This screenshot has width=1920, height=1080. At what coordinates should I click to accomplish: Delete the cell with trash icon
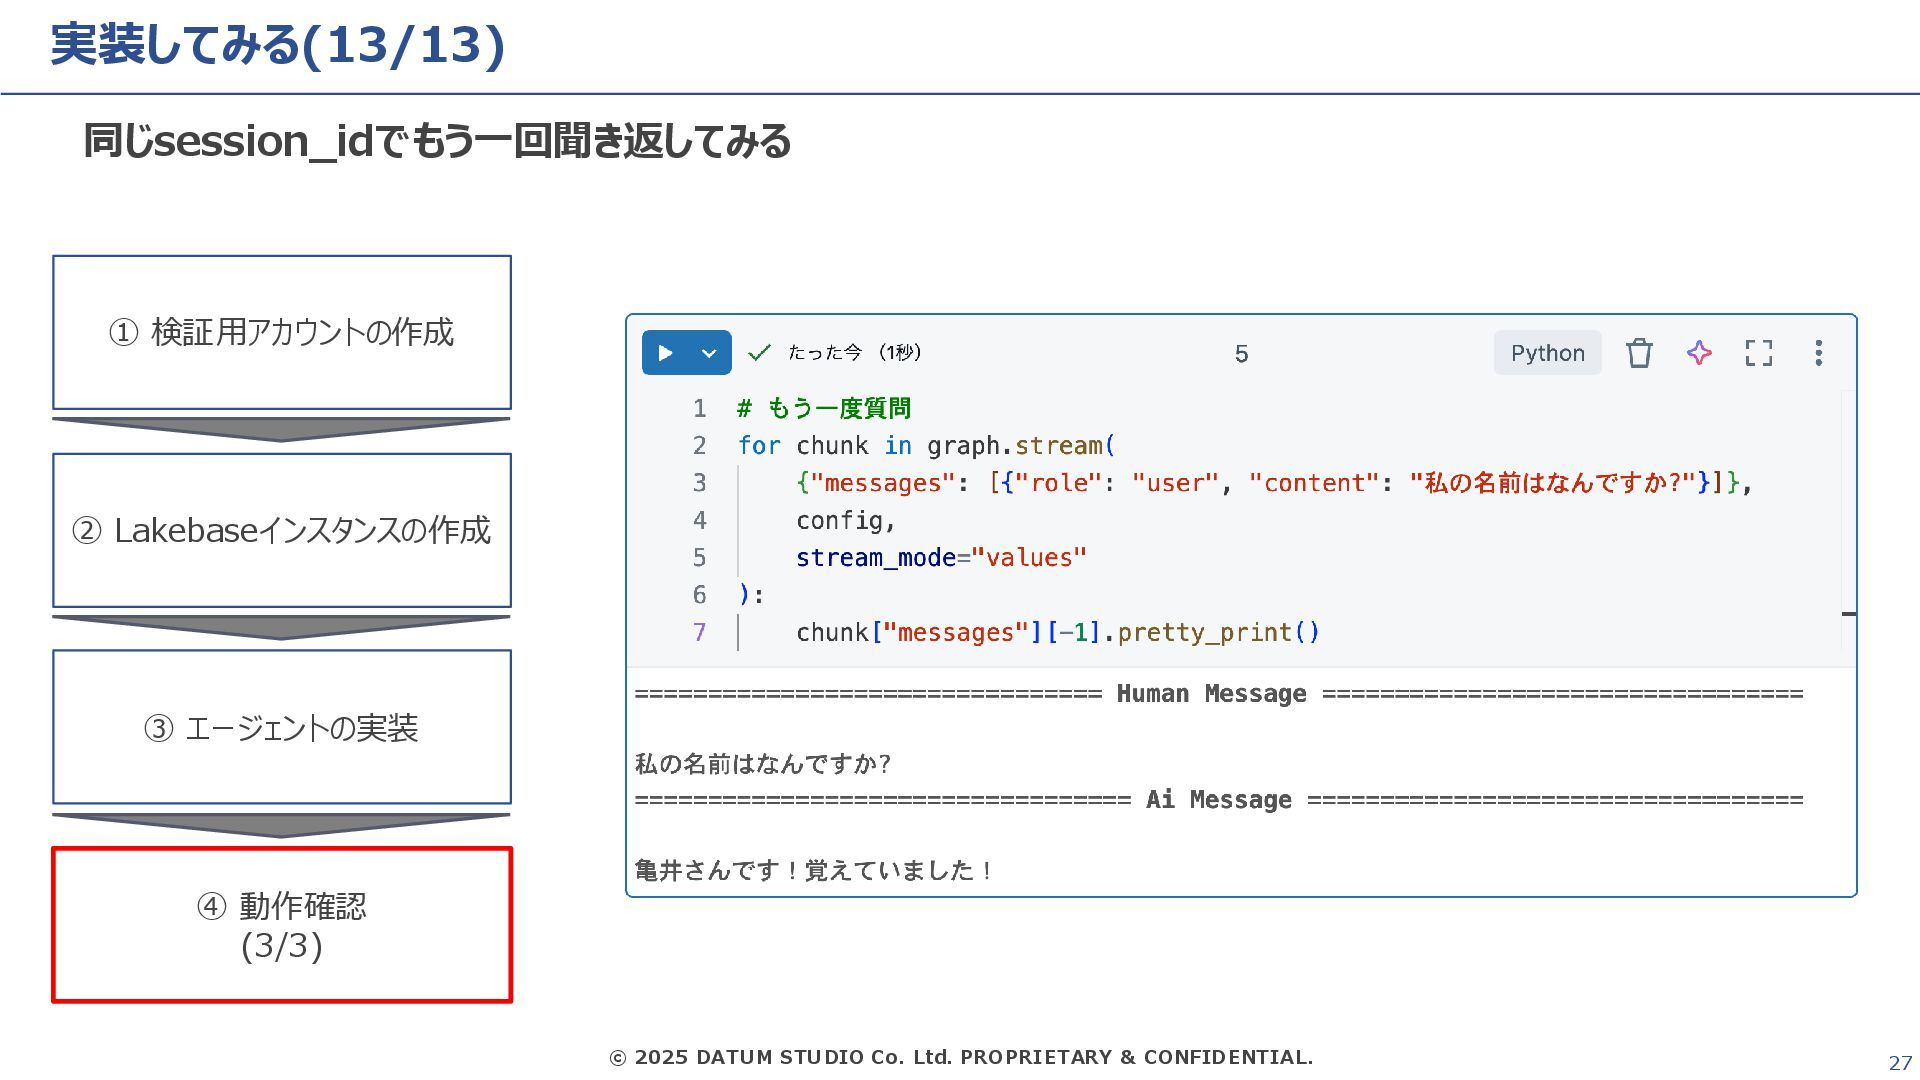1639,353
